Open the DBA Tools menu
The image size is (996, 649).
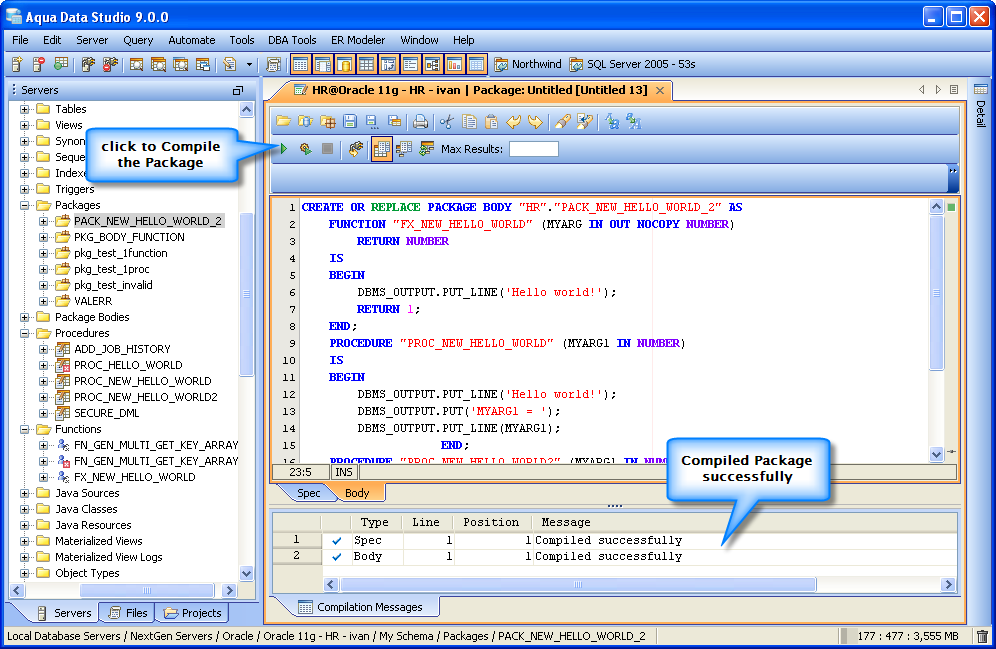(292, 40)
